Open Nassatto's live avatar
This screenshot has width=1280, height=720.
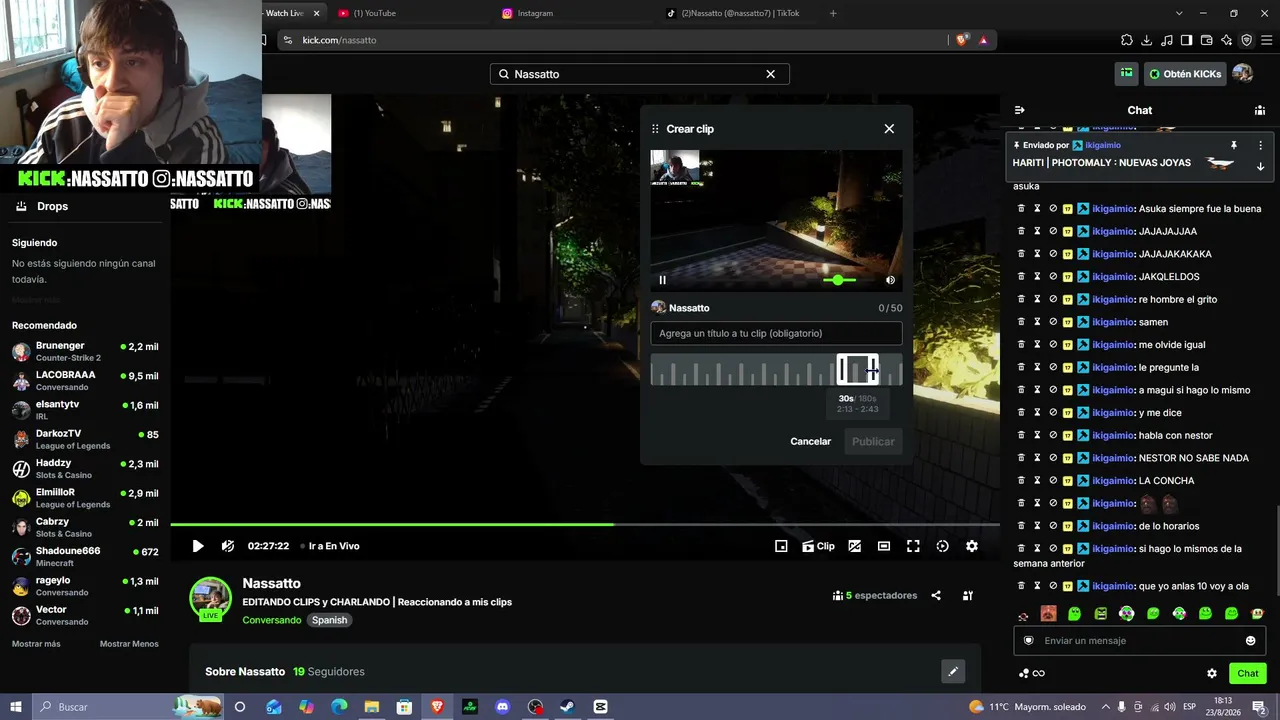(x=211, y=598)
